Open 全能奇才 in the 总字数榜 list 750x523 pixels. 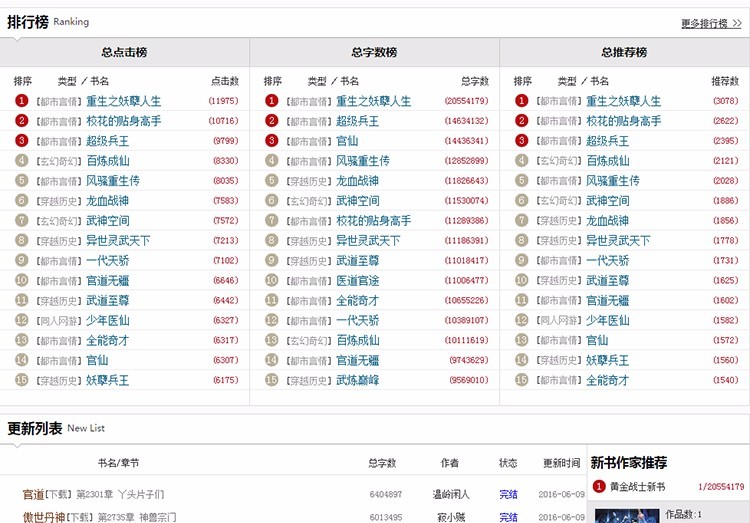pos(358,300)
